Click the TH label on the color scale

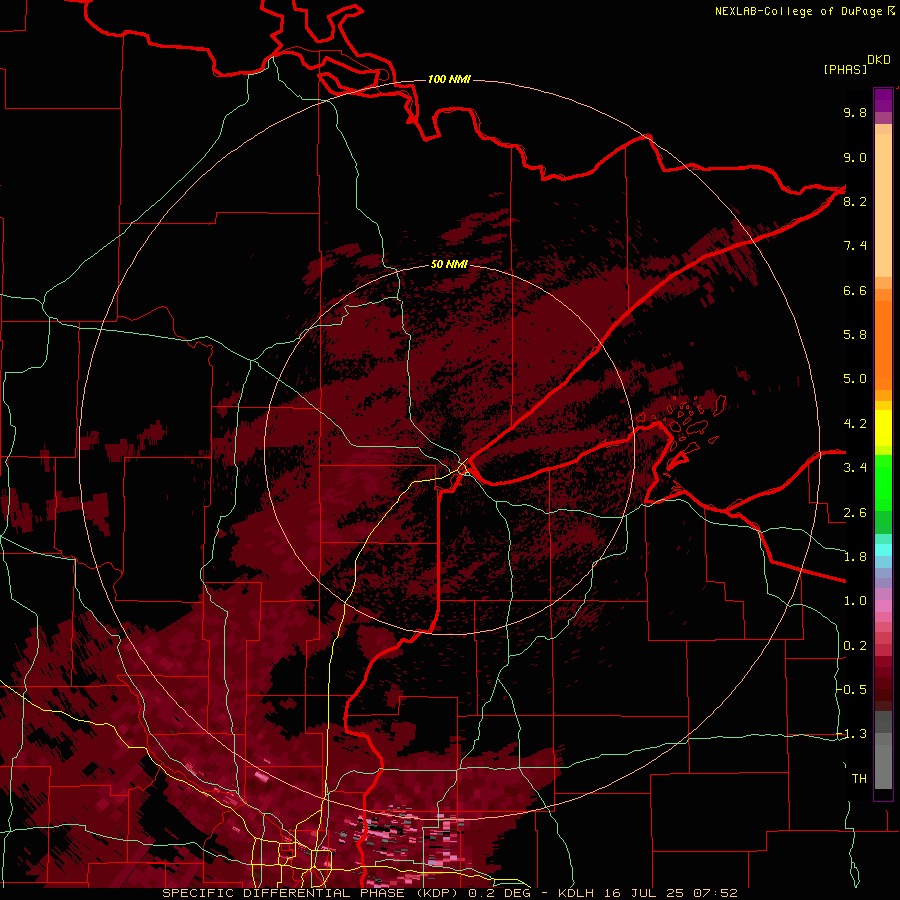click(x=859, y=779)
